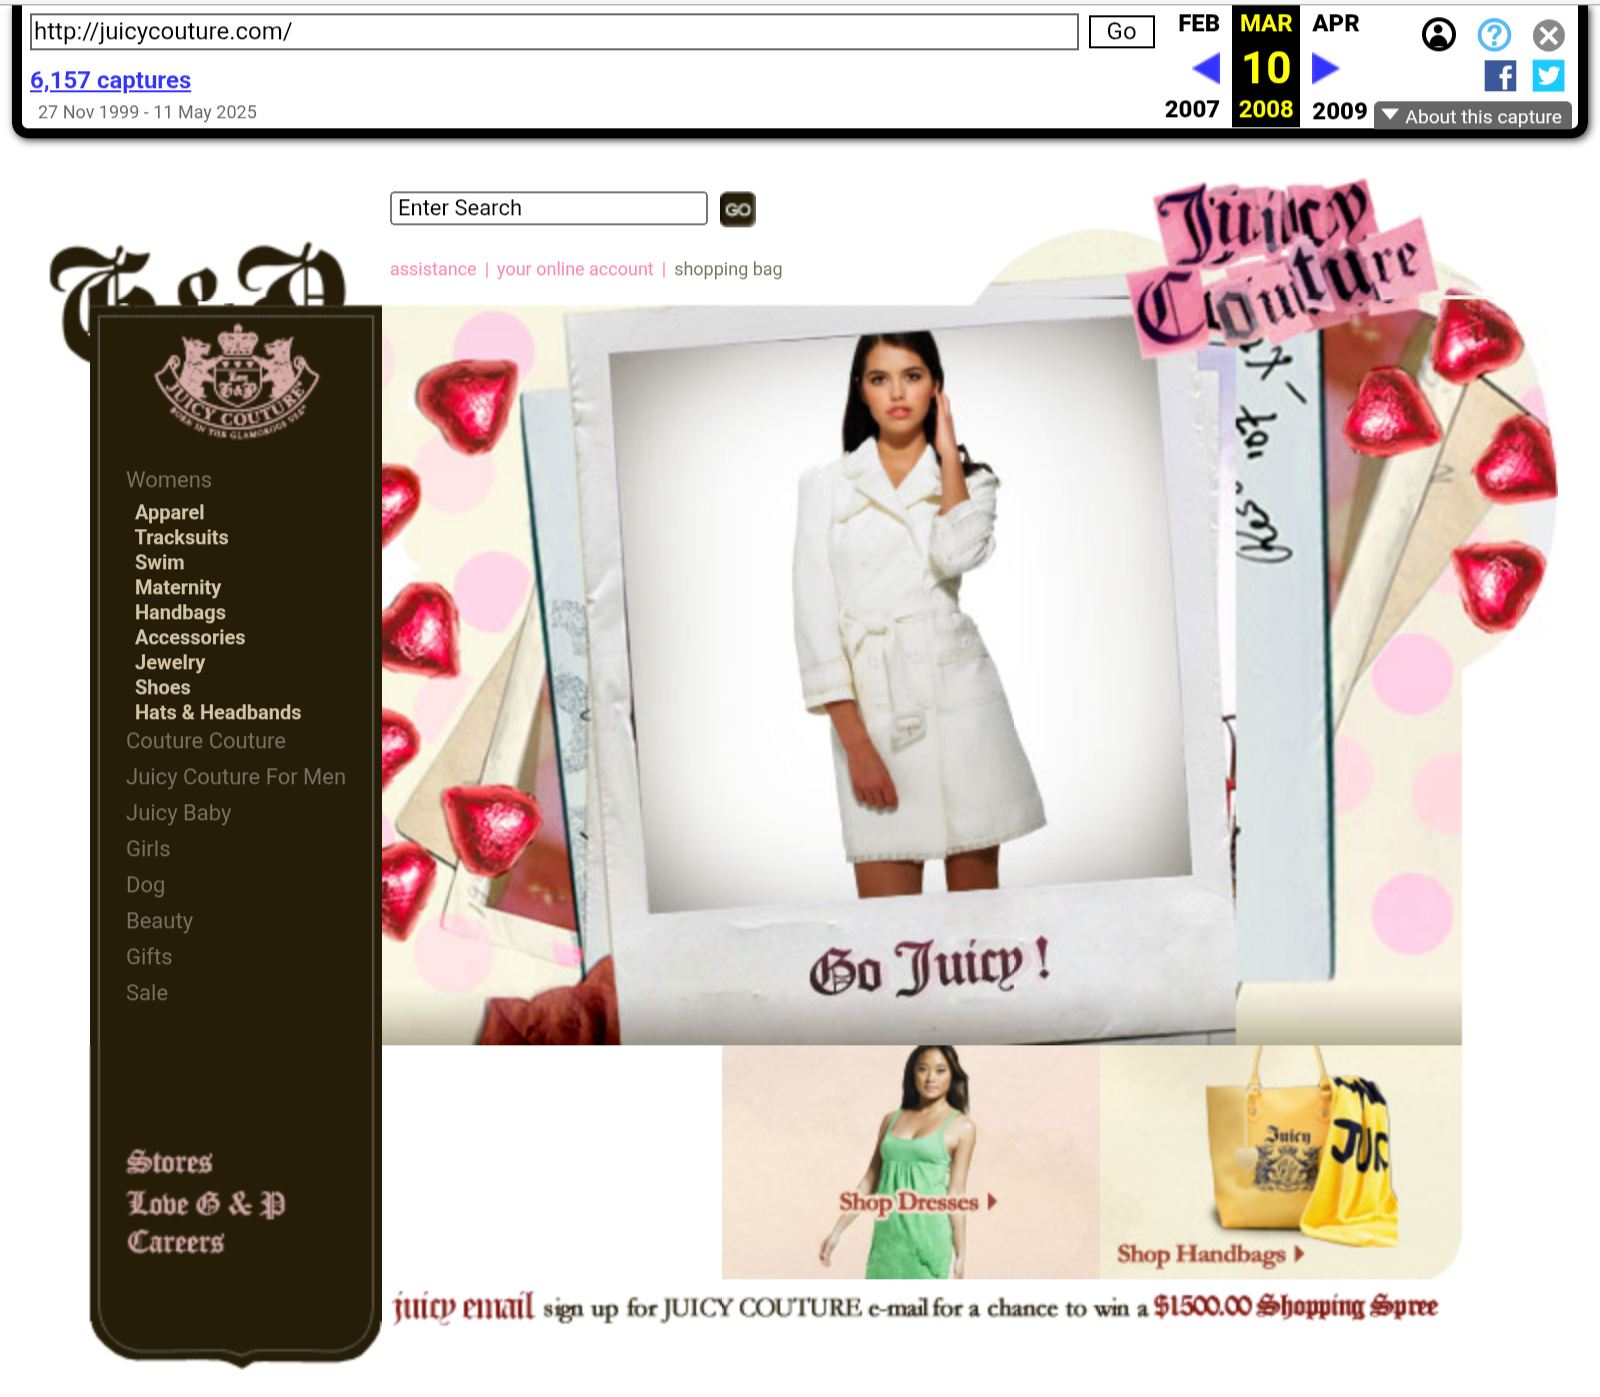Go to the next capture arrow
This screenshot has height=1397, width=1600.
[1325, 68]
